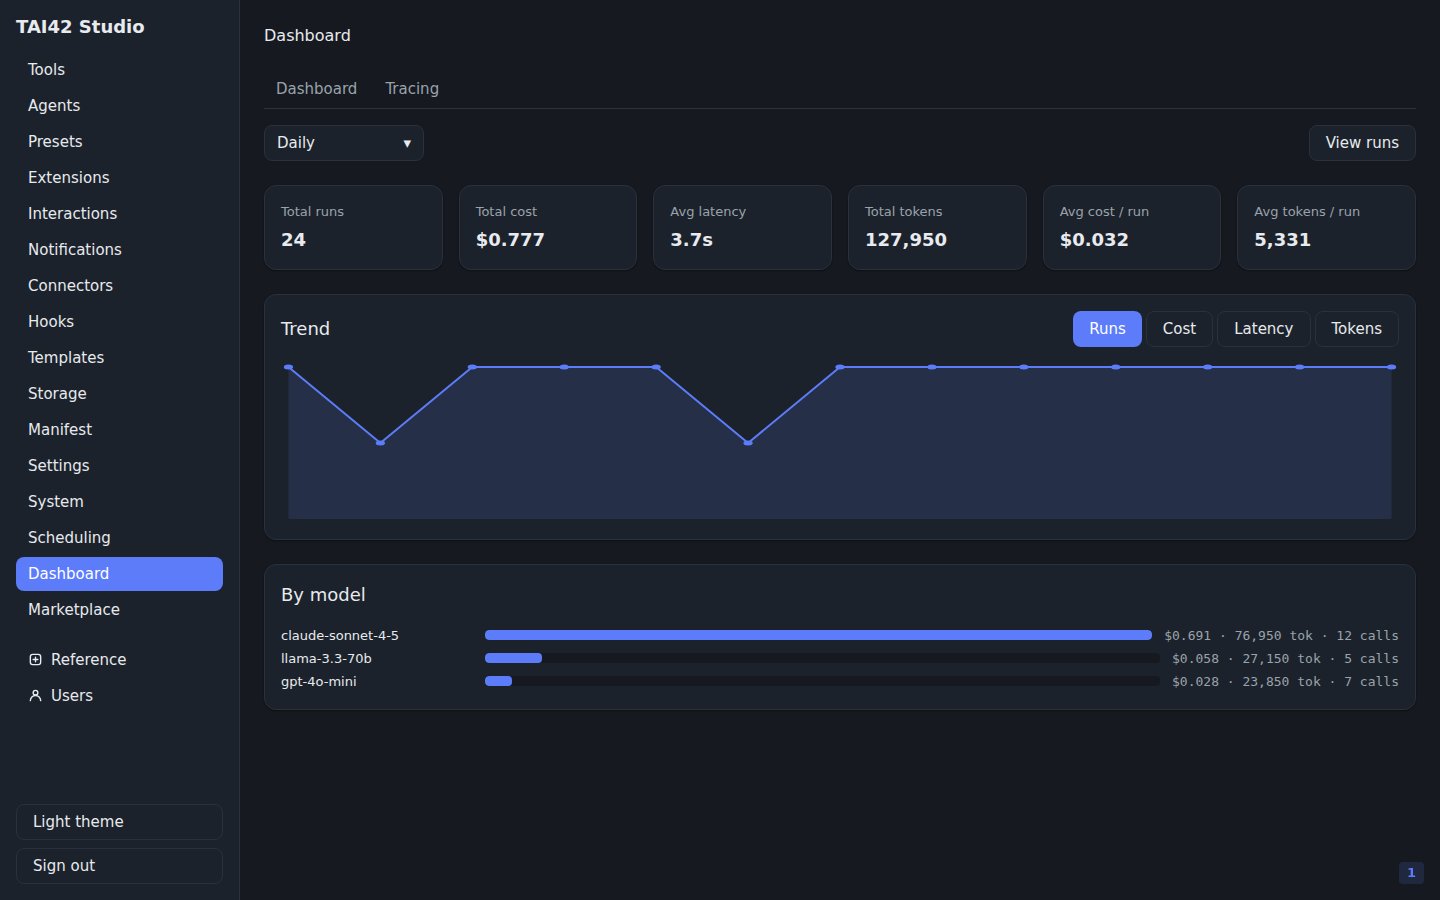
Task: Open Hooks in the sidebar
Action: [x=119, y=321]
